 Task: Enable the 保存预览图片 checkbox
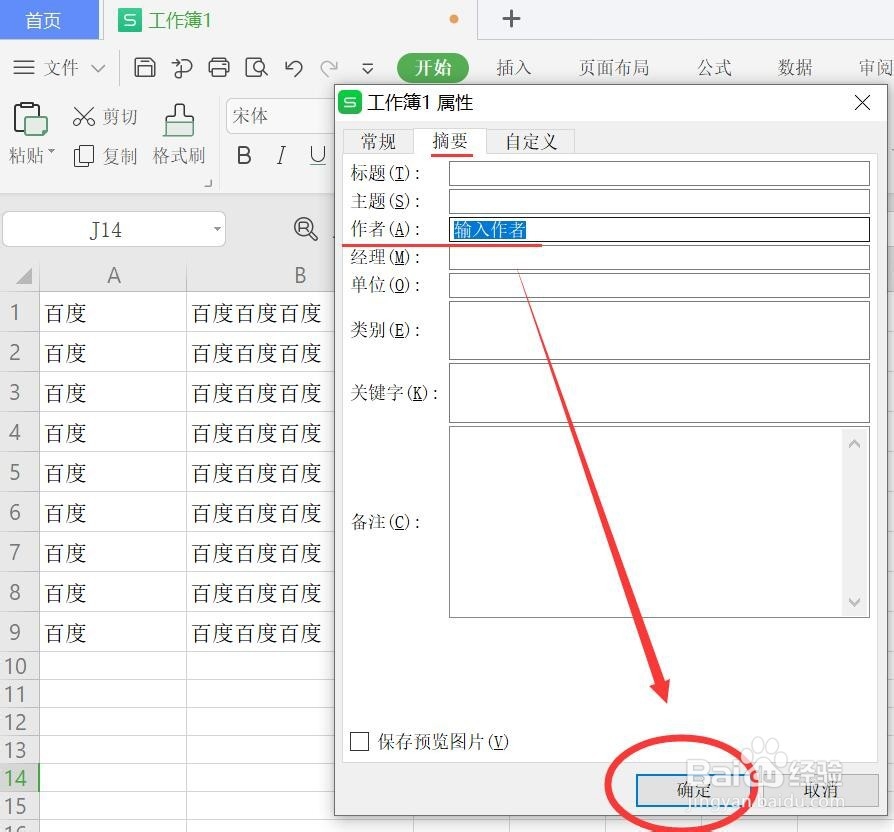click(x=359, y=742)
